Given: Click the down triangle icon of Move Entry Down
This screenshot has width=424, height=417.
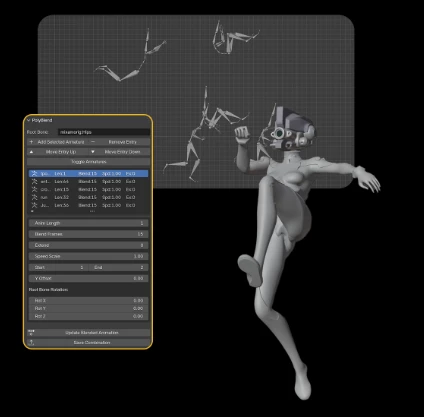Looking at the screenshot, I should (93, 152).
